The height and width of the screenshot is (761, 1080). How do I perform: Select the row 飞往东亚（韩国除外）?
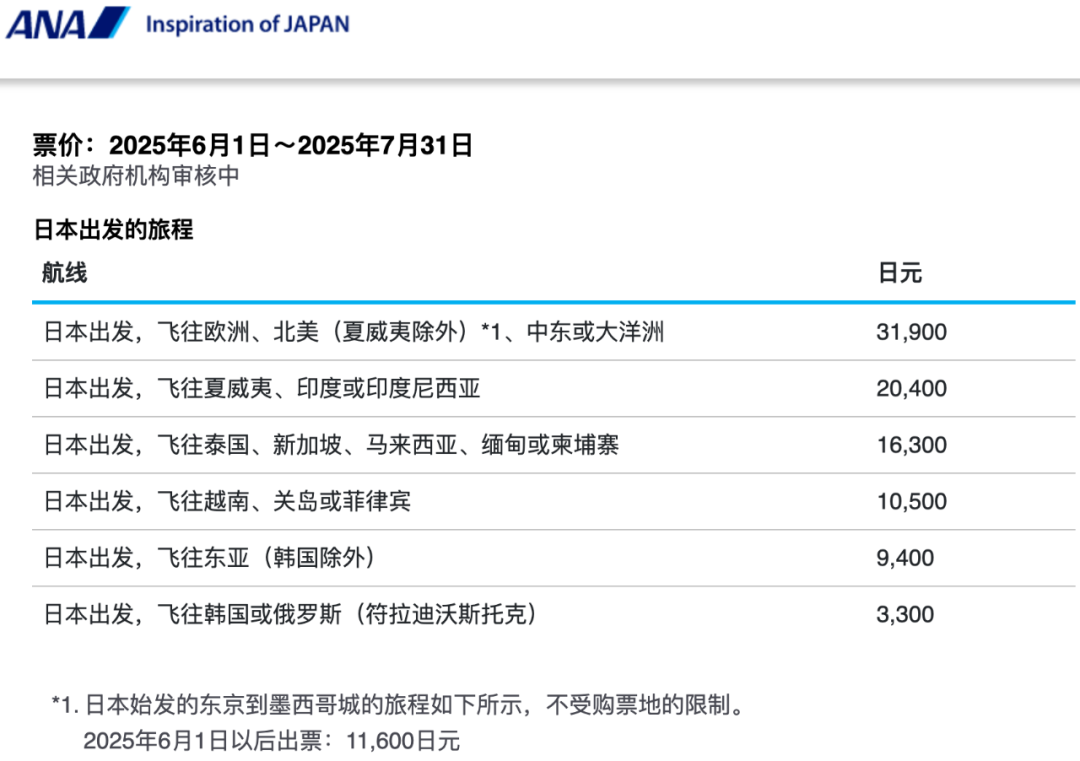click(553, 558)
